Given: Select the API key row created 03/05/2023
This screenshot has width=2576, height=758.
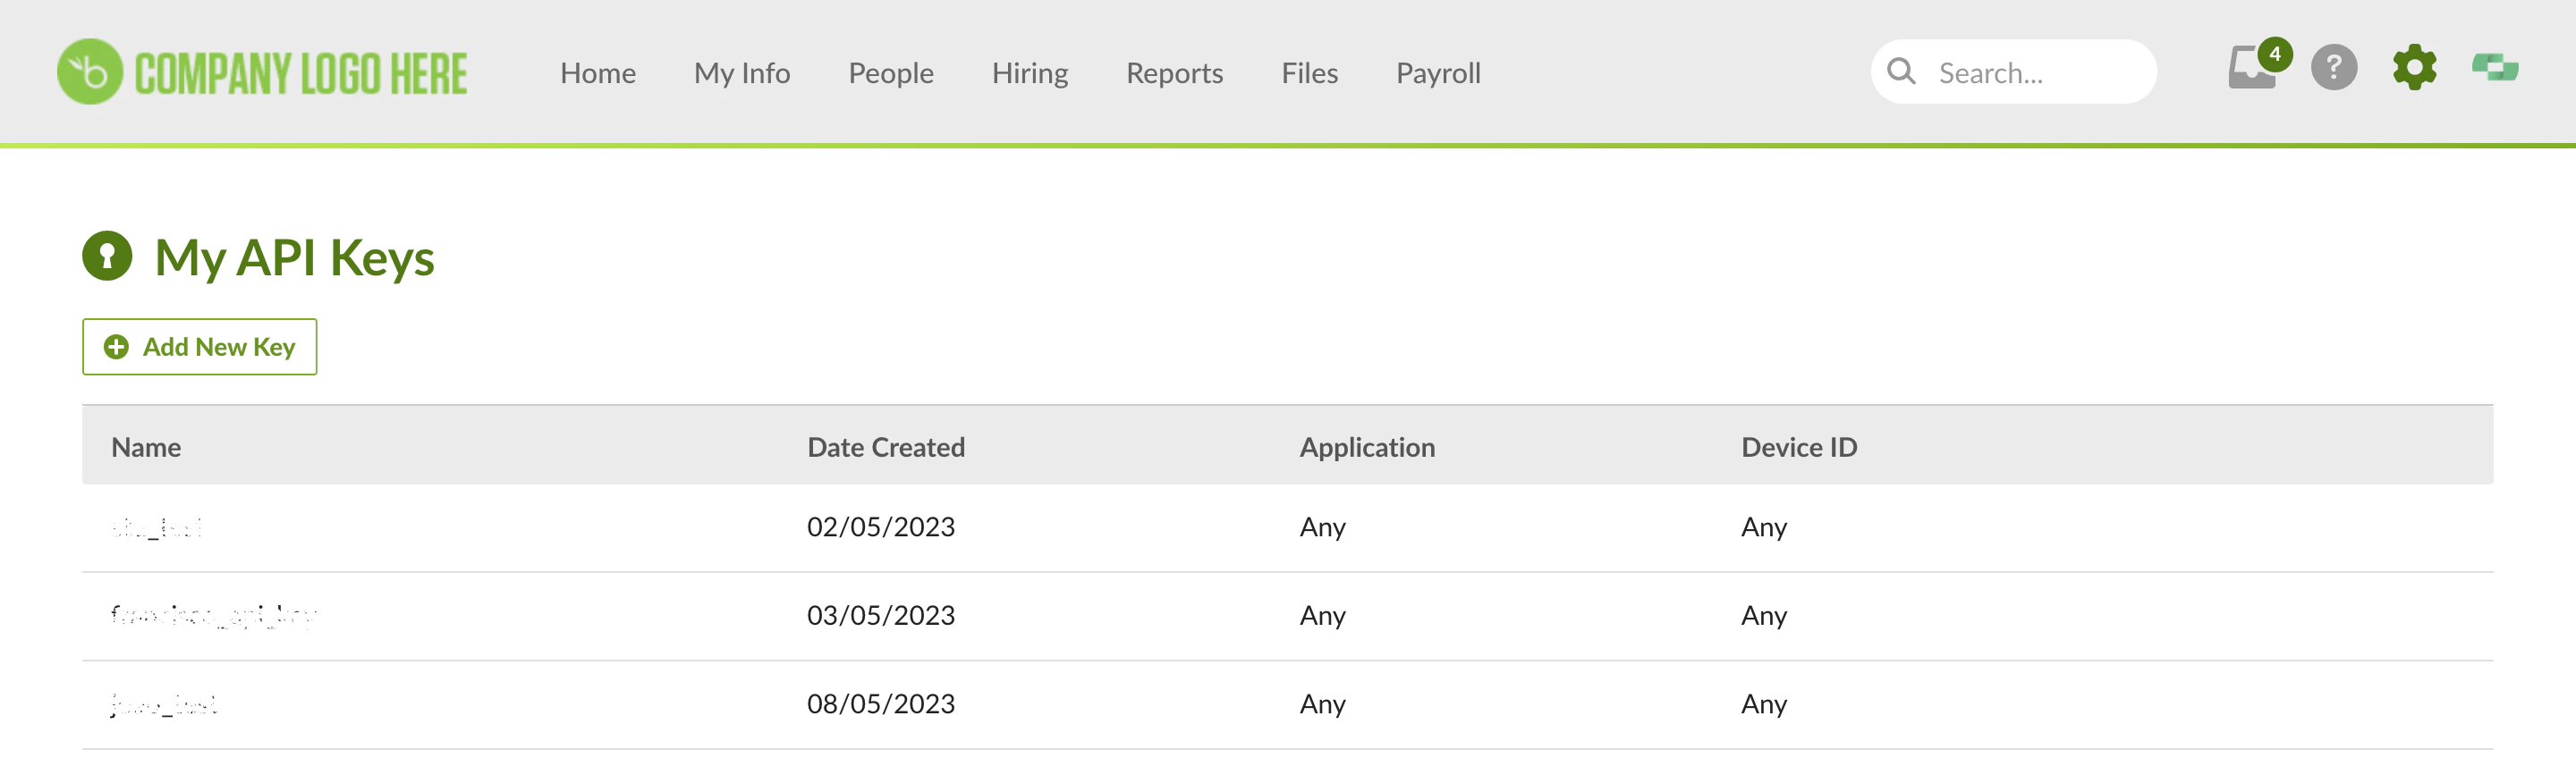Looking at the screenshot, I should [1287, 617].
